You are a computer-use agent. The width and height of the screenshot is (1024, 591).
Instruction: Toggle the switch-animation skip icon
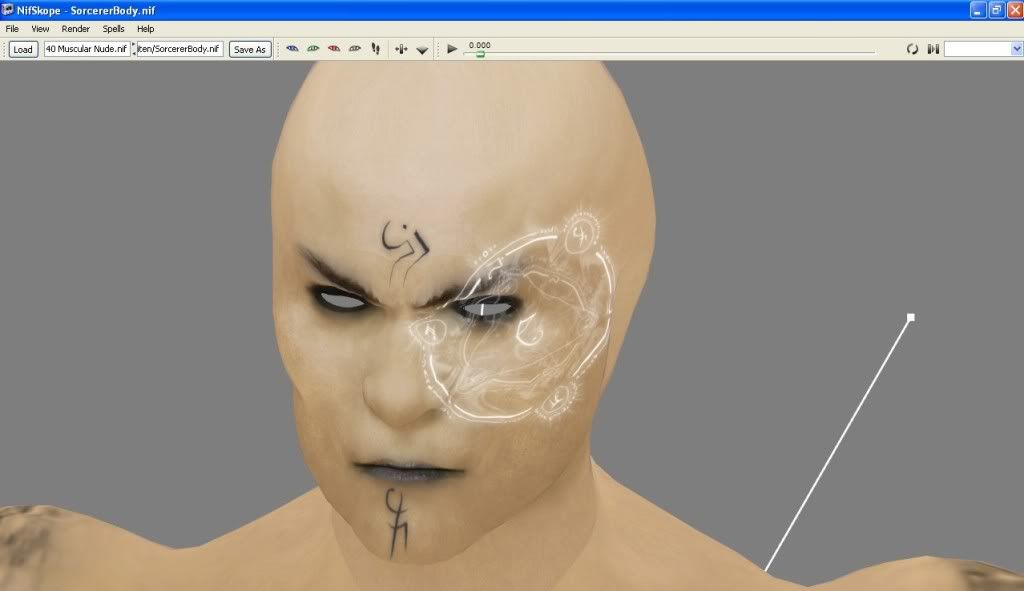tap(932, 49)
